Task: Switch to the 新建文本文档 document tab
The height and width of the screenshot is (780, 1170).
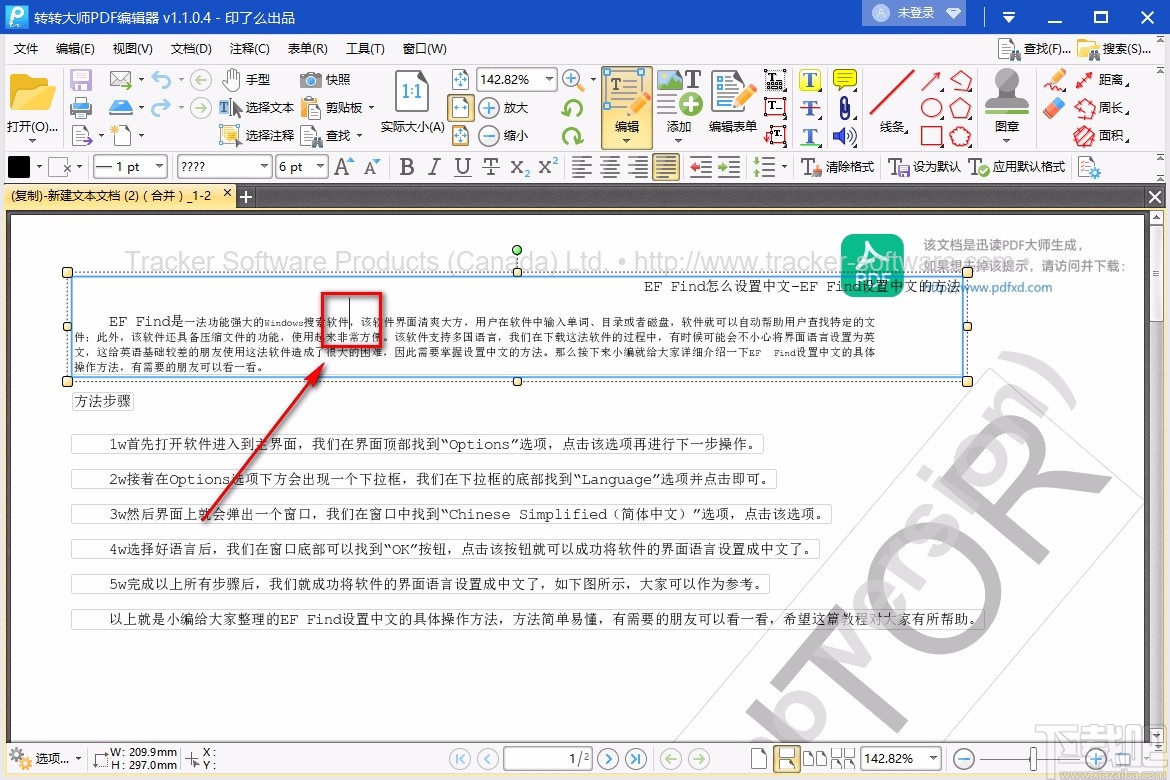Action: [x=110, y=196]
